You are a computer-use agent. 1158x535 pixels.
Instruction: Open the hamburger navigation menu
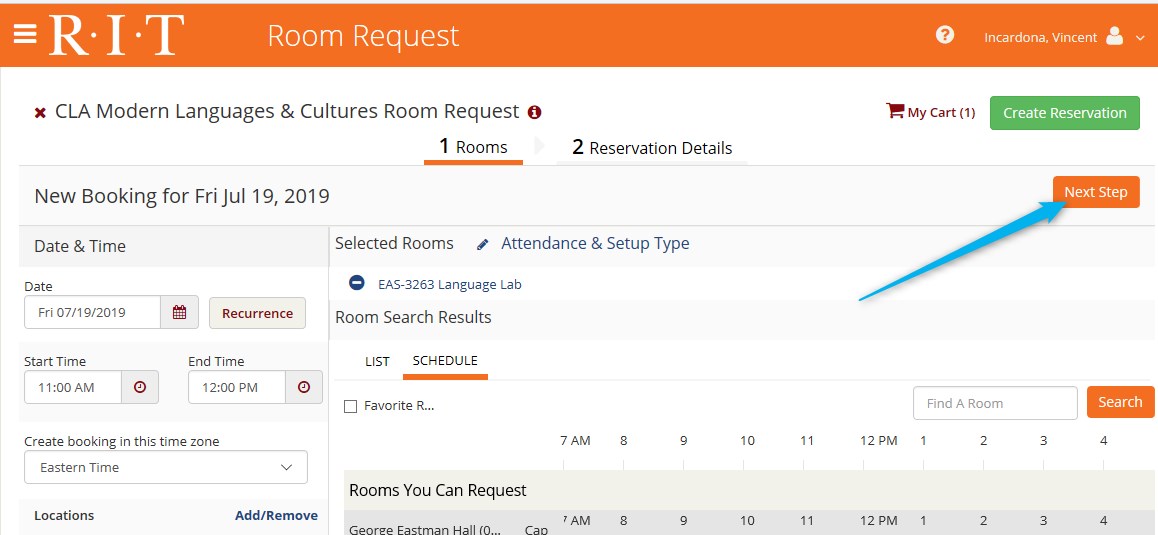[x=24, y=35]
